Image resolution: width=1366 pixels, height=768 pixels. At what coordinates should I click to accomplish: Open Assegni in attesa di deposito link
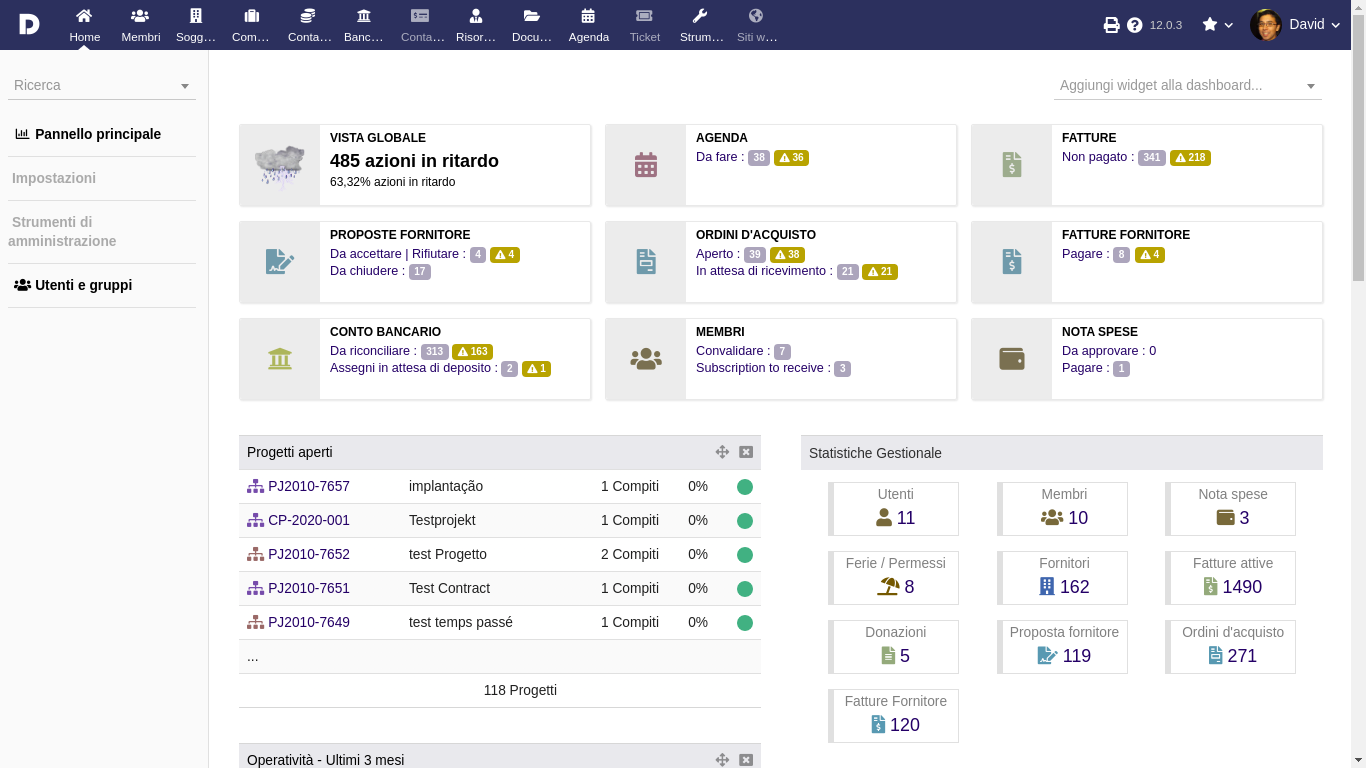click(414, 368)
